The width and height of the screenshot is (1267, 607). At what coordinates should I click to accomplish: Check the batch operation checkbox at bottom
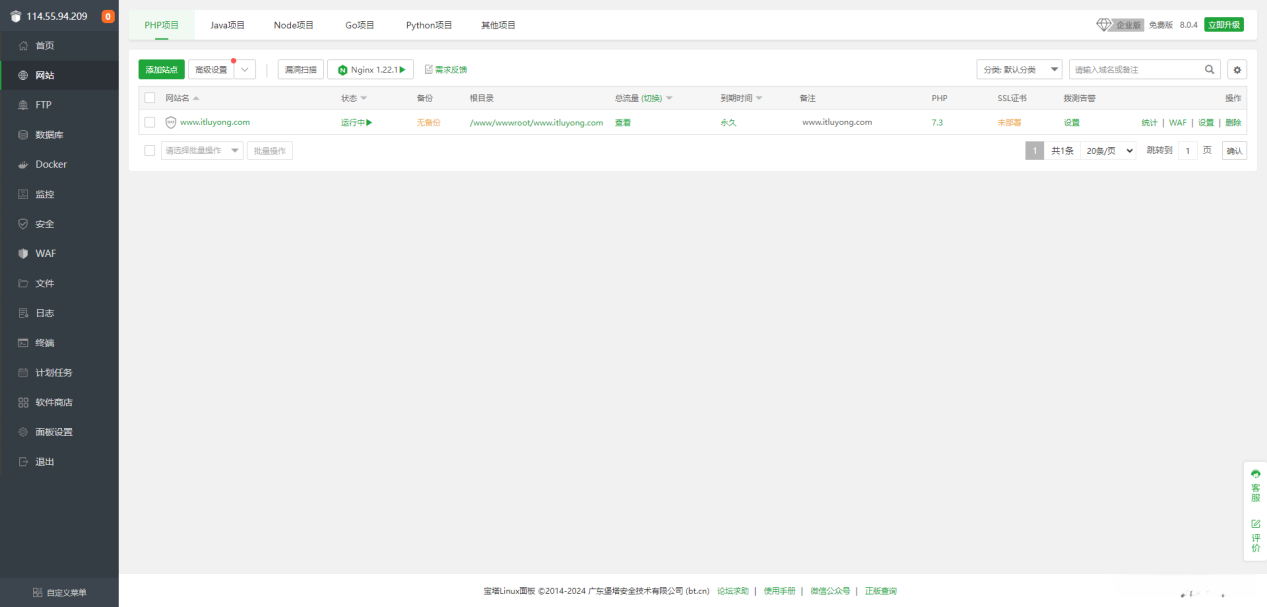pos(150,150)
